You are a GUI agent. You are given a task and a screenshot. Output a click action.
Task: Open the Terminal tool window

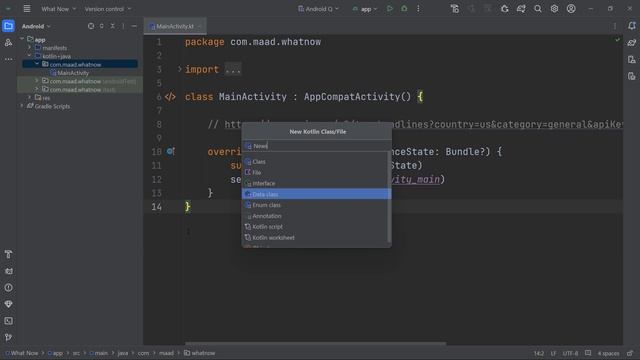pos(8,321)
